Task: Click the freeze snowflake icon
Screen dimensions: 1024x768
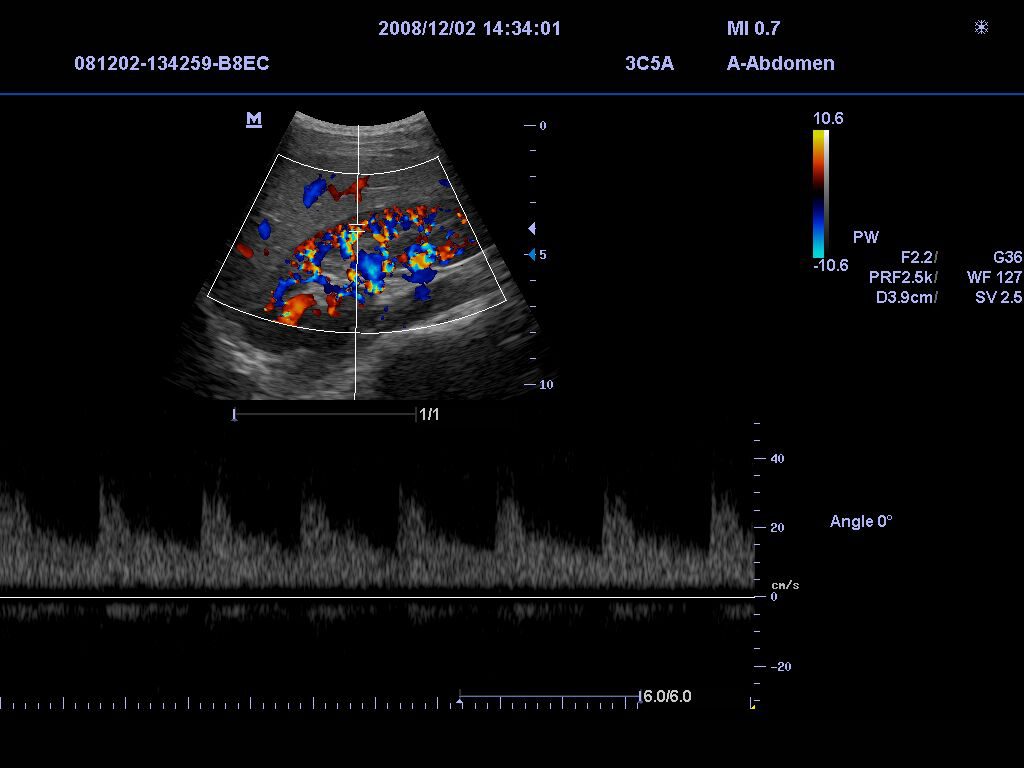Action: point(981,28)
